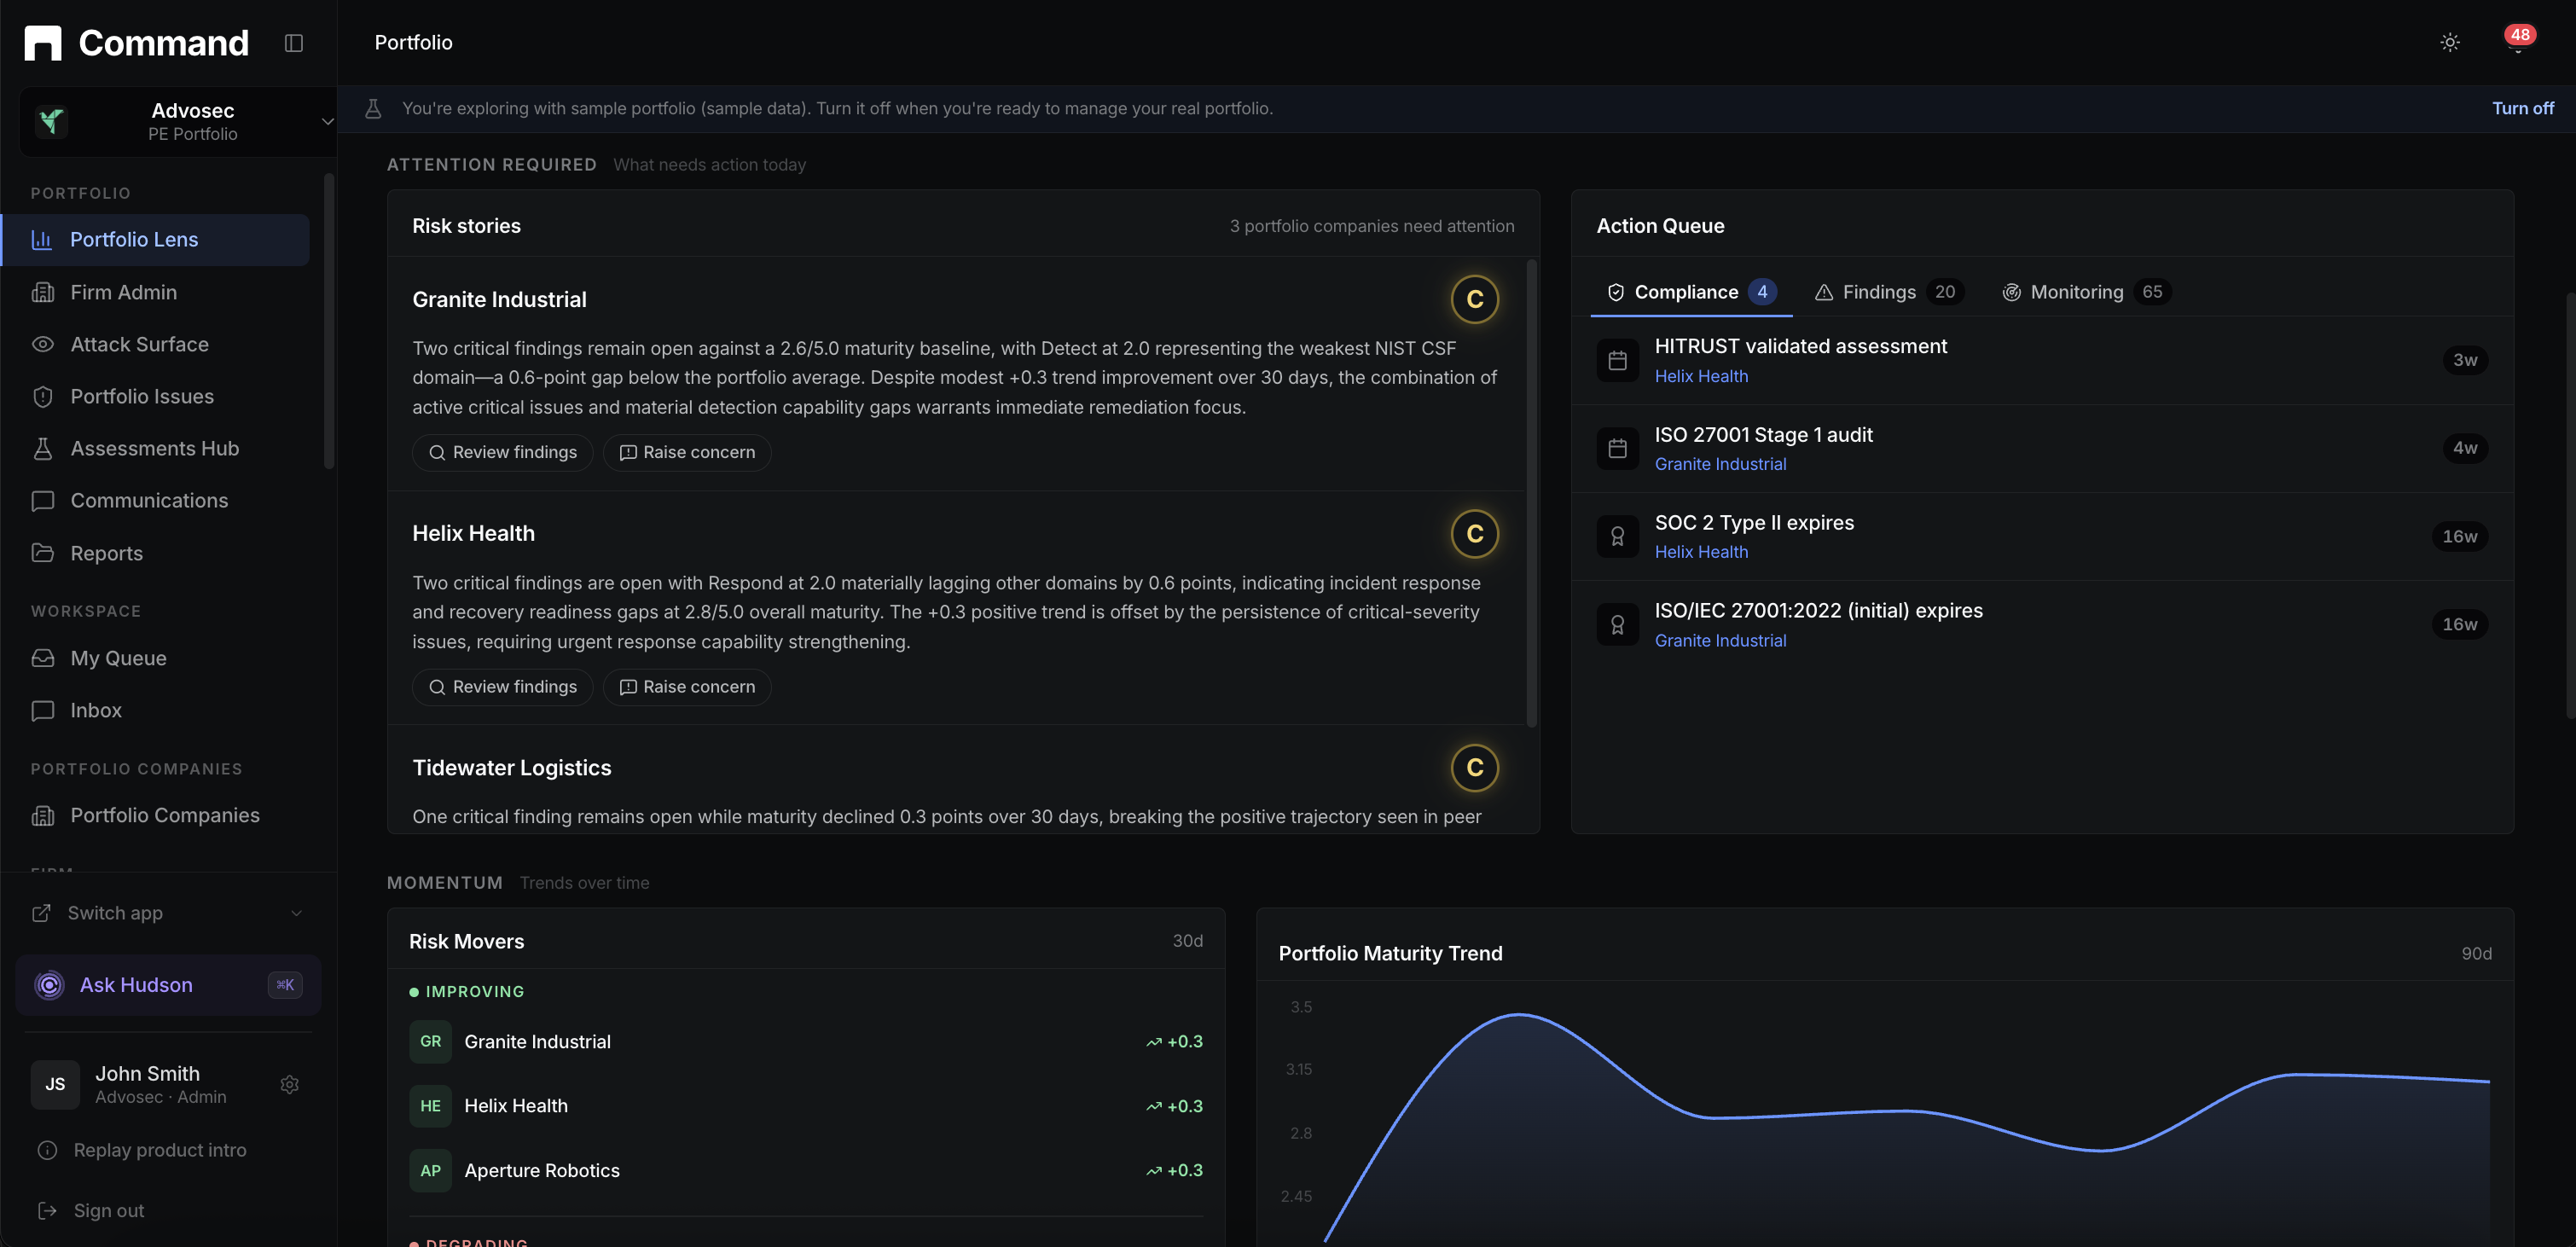
Task: Open Granite Industrial link under ISO 27001 audit
Action: click(1720, 464)
